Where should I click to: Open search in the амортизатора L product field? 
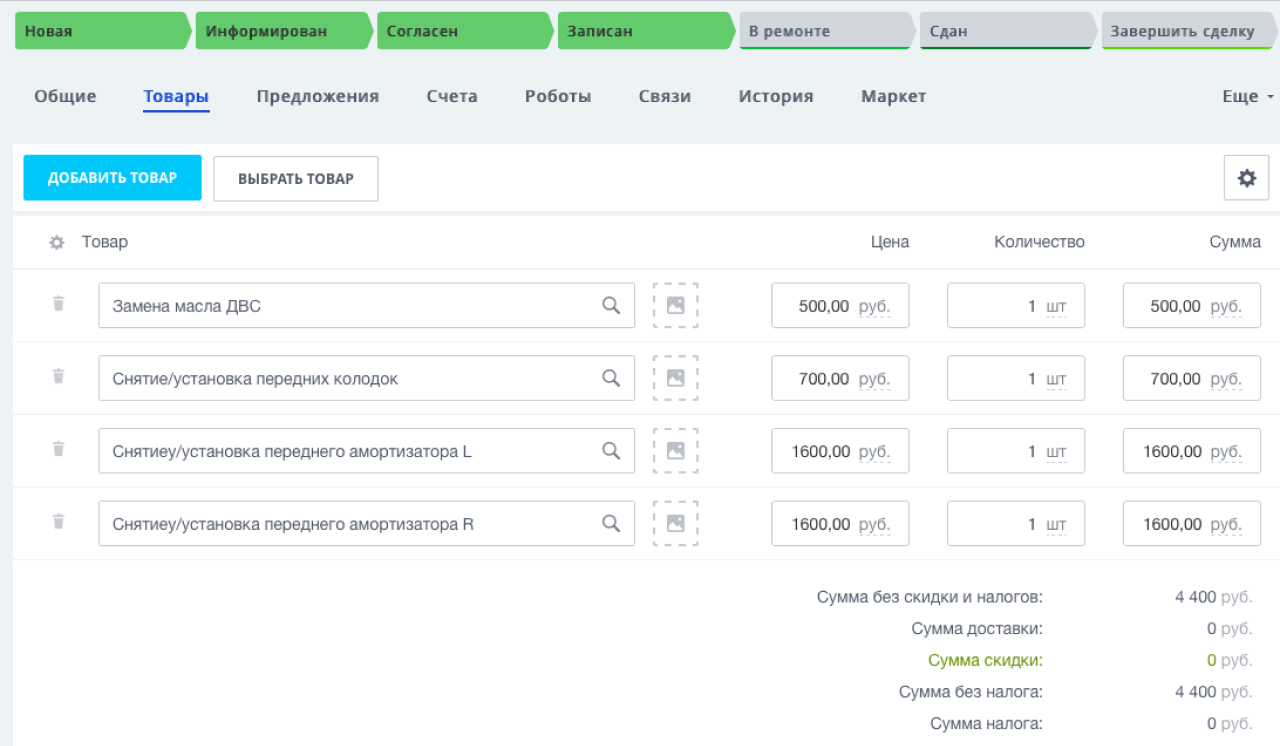pyautogui.click(x=611, y=451)
